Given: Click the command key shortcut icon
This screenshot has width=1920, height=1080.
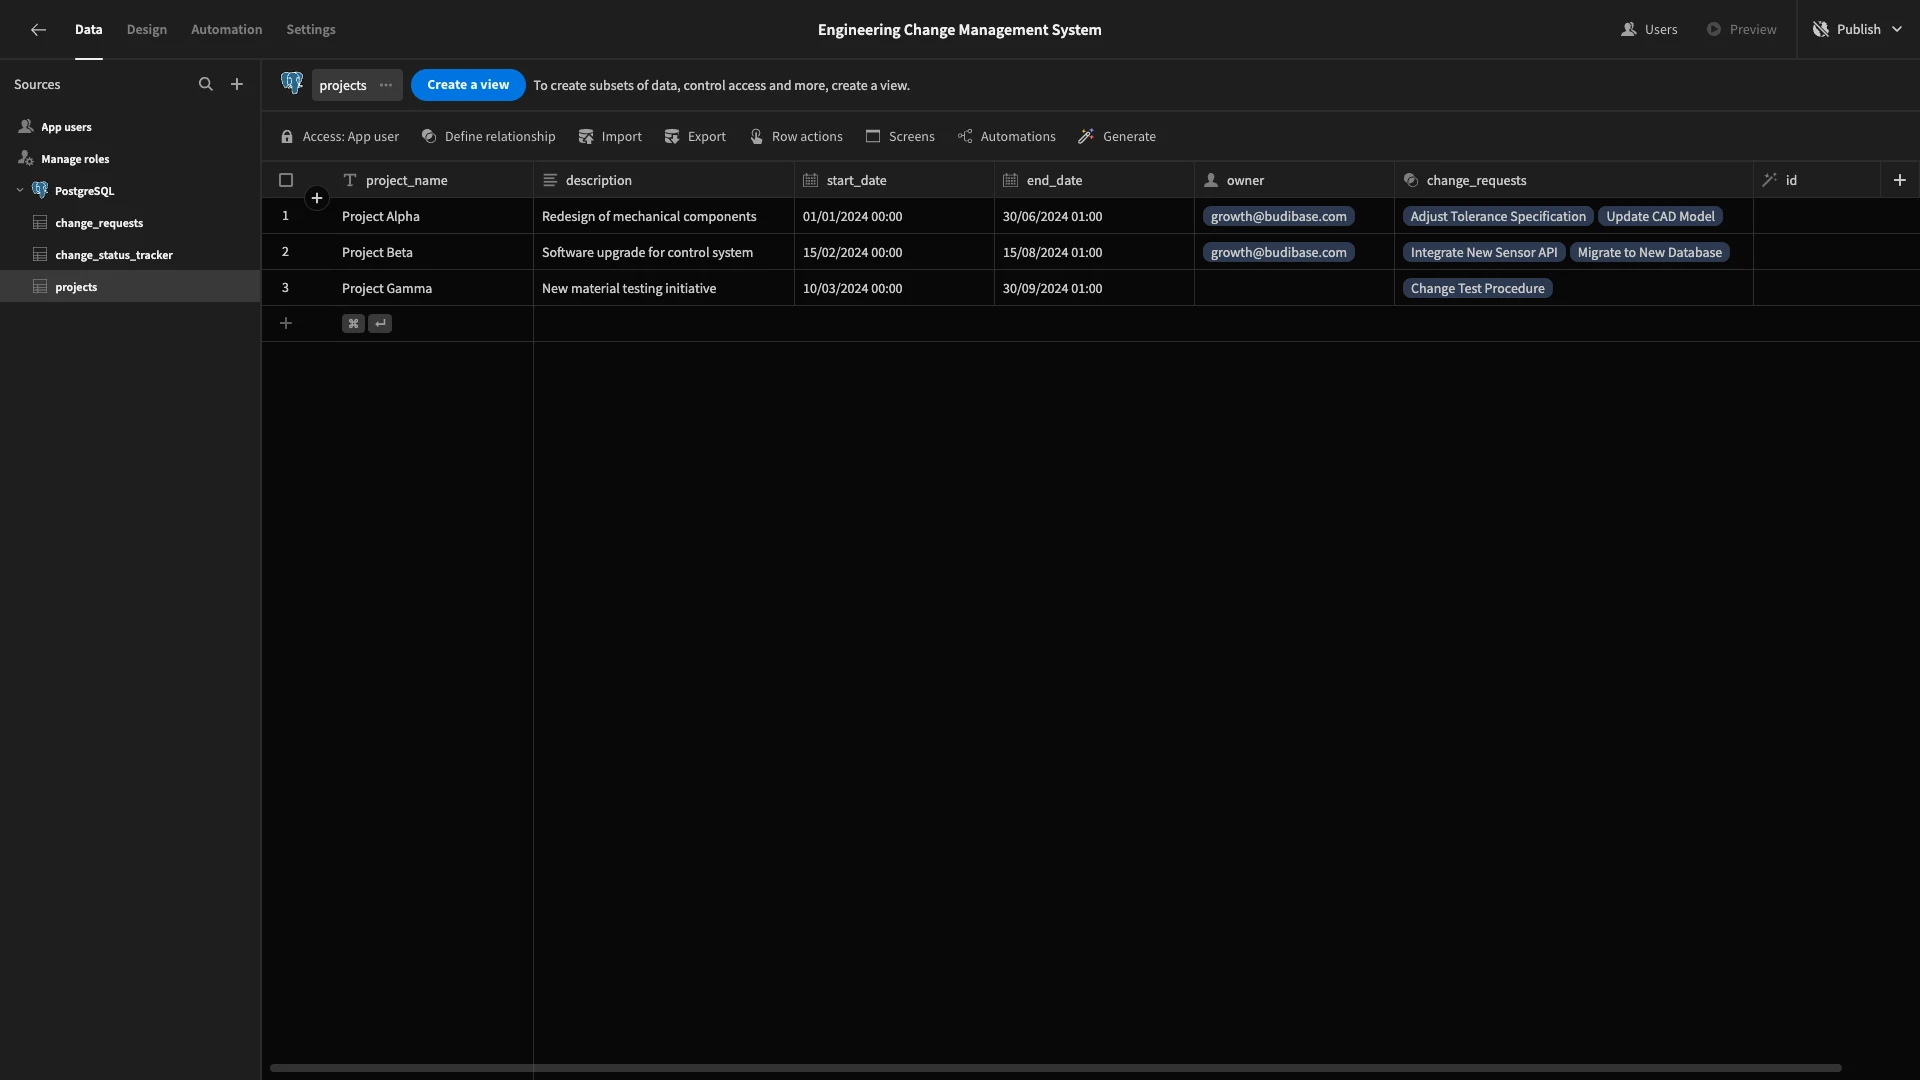Looking at the screenshot, I should coord(353,324).
